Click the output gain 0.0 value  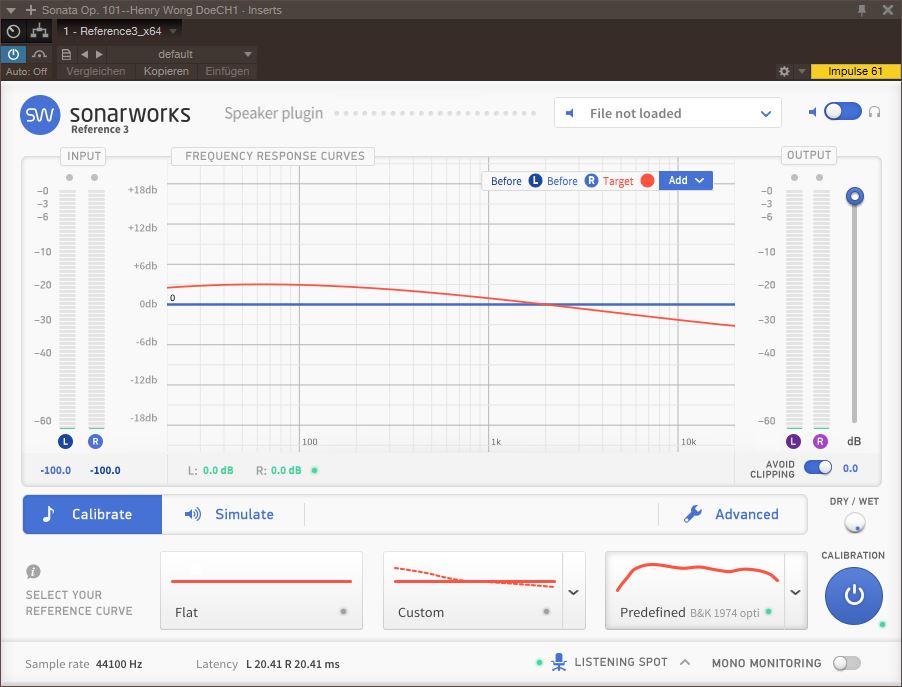coord(850,468)
